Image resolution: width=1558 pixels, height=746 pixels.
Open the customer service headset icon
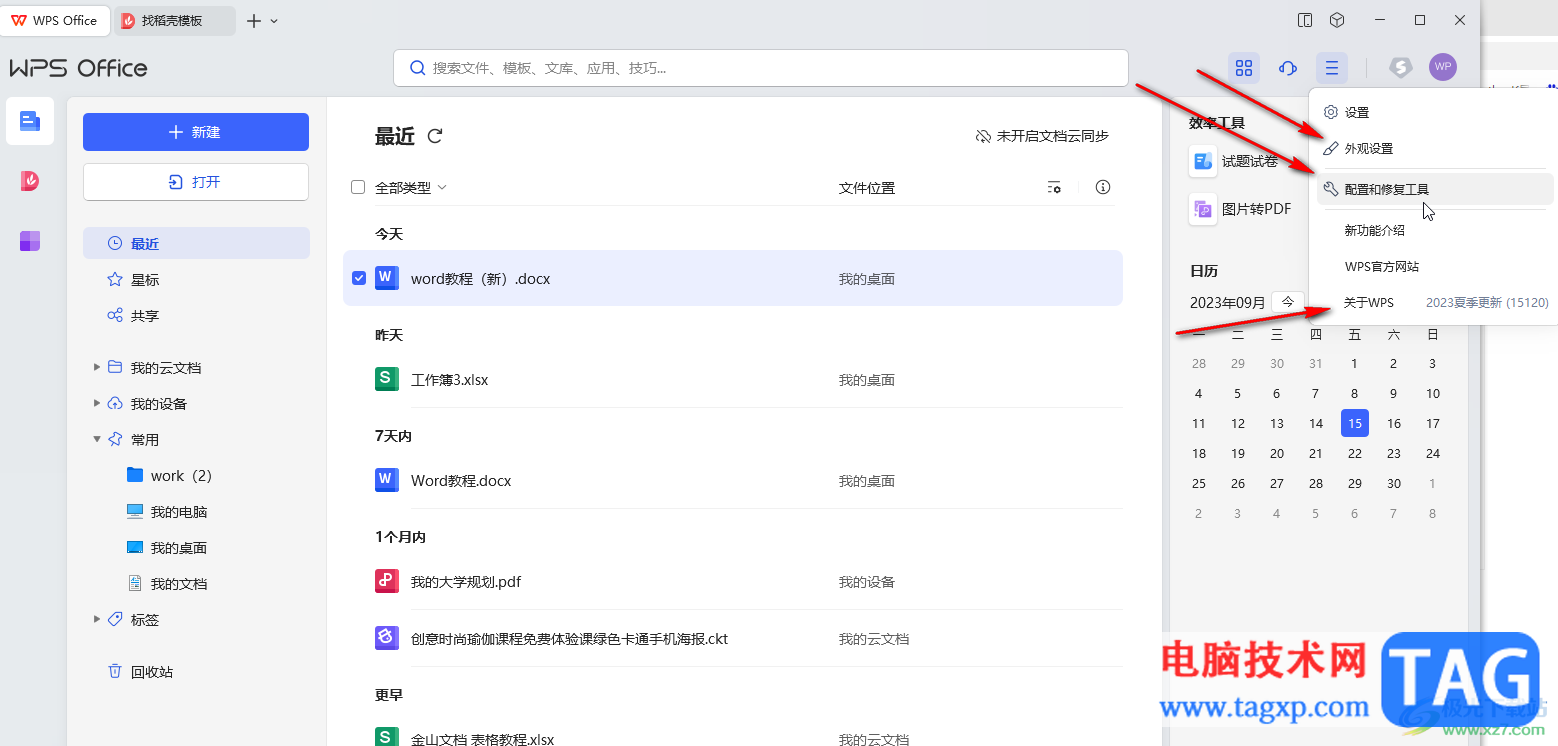(1288, 68)
